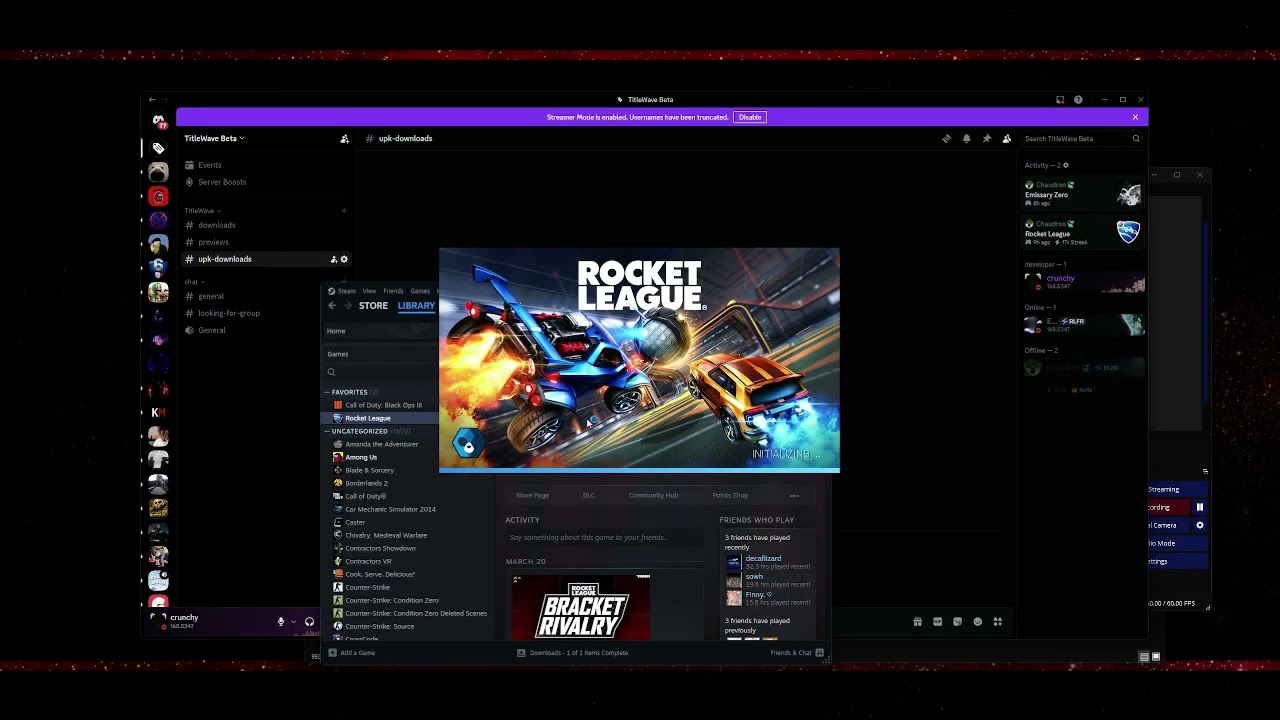Screen dimensions: 1280x720
Task: Click the Steam library search icon
Action: coord(332,372)
